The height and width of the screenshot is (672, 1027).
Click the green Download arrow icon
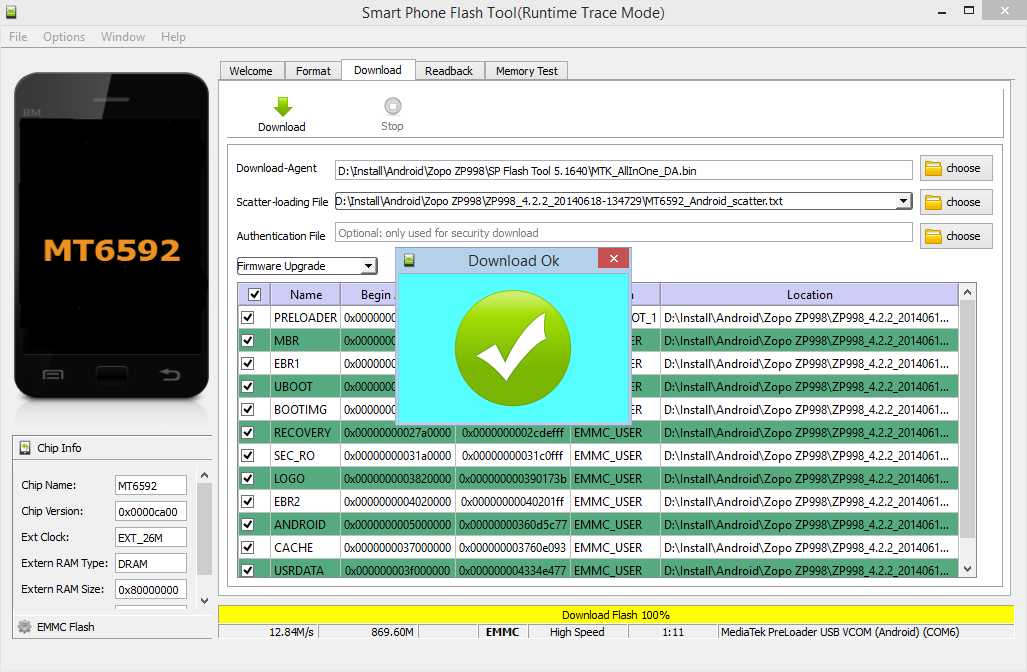point(282,106)
